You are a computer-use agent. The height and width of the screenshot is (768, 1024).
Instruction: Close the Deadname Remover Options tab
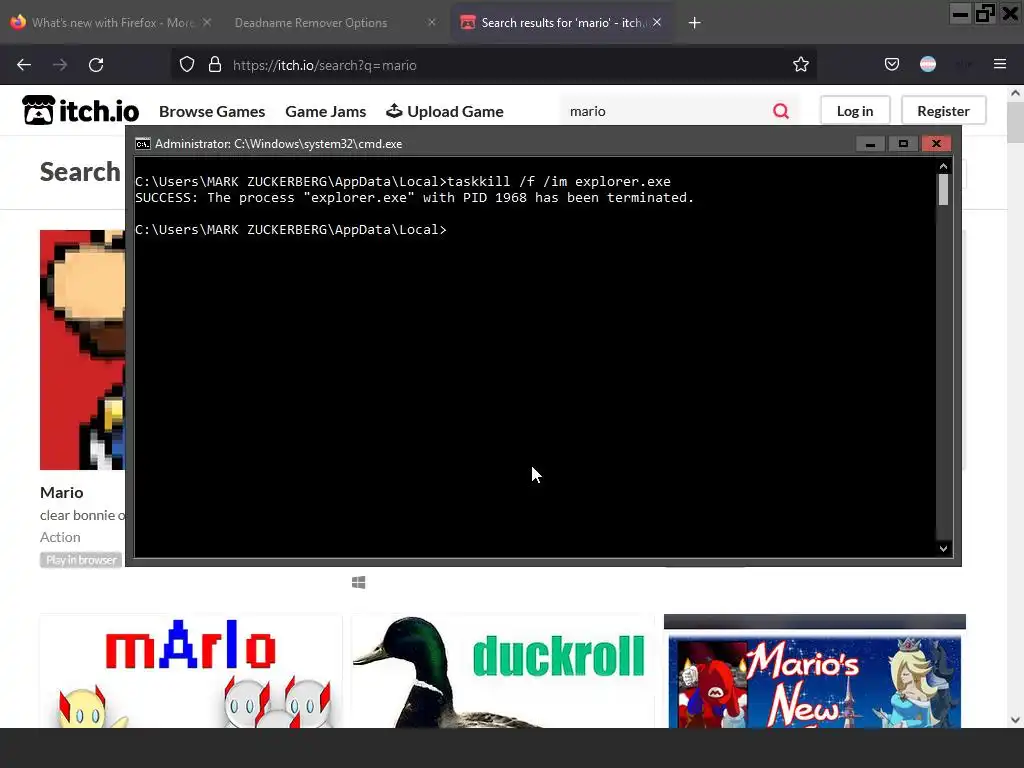click(432, 22)
